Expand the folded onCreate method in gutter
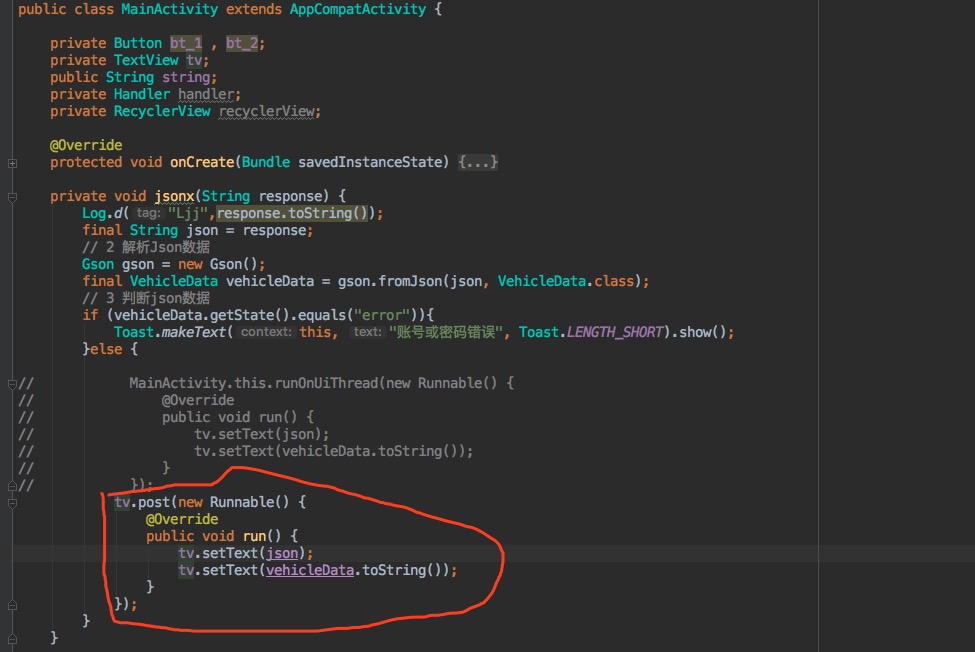Image resolution: width=975 pixels, height=652 pixels. click(x=11, y=162)
